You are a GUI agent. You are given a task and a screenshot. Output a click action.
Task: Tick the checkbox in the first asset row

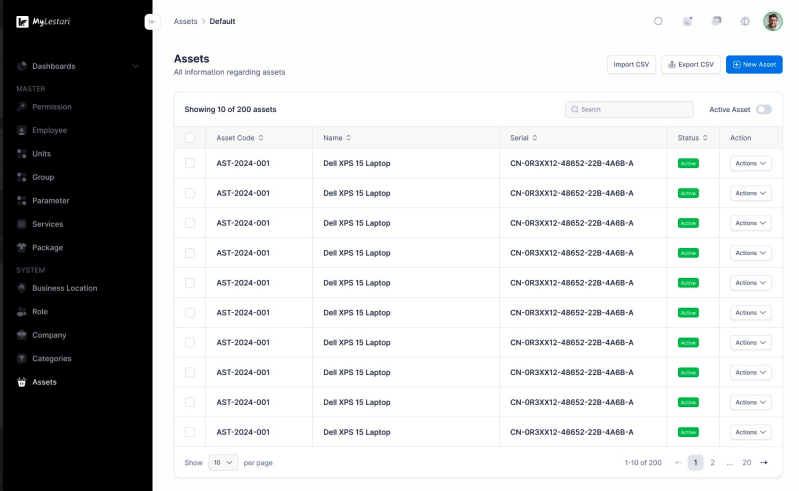pyautogui.click(x=190, y=163)
